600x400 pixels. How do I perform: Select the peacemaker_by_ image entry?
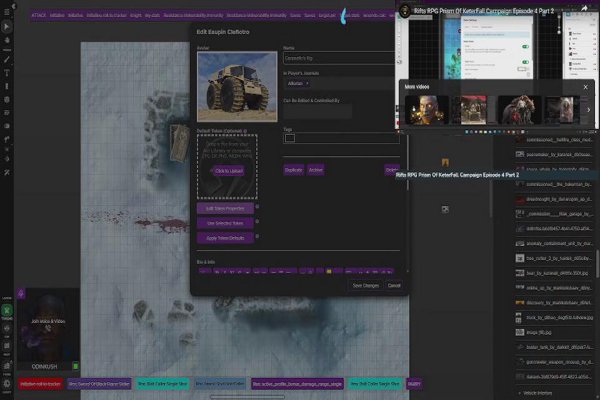pyautogui.click(x=554, y=155)
